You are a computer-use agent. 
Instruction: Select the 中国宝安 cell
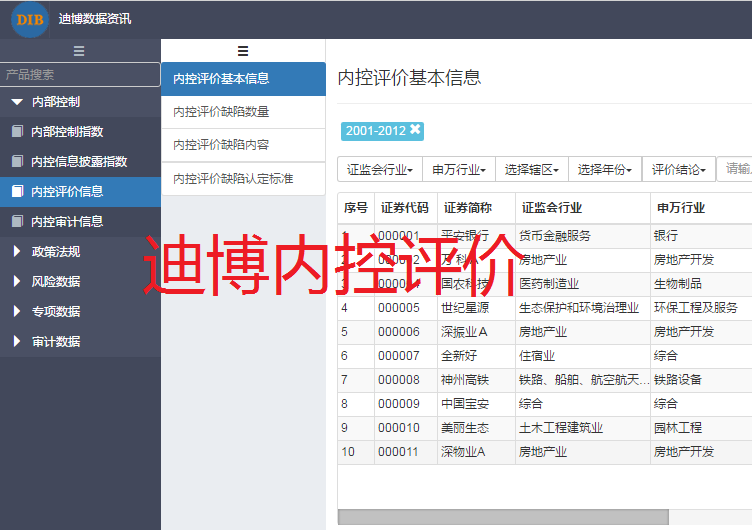(476, 404)
